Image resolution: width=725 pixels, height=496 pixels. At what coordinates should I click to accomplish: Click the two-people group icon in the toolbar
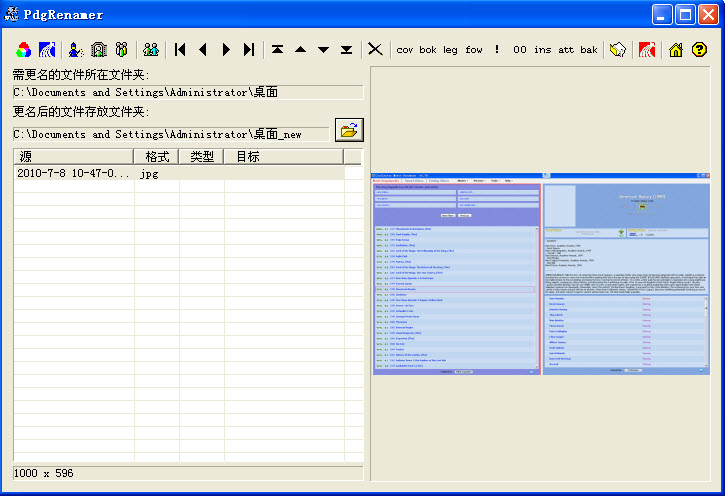(150, 49)
